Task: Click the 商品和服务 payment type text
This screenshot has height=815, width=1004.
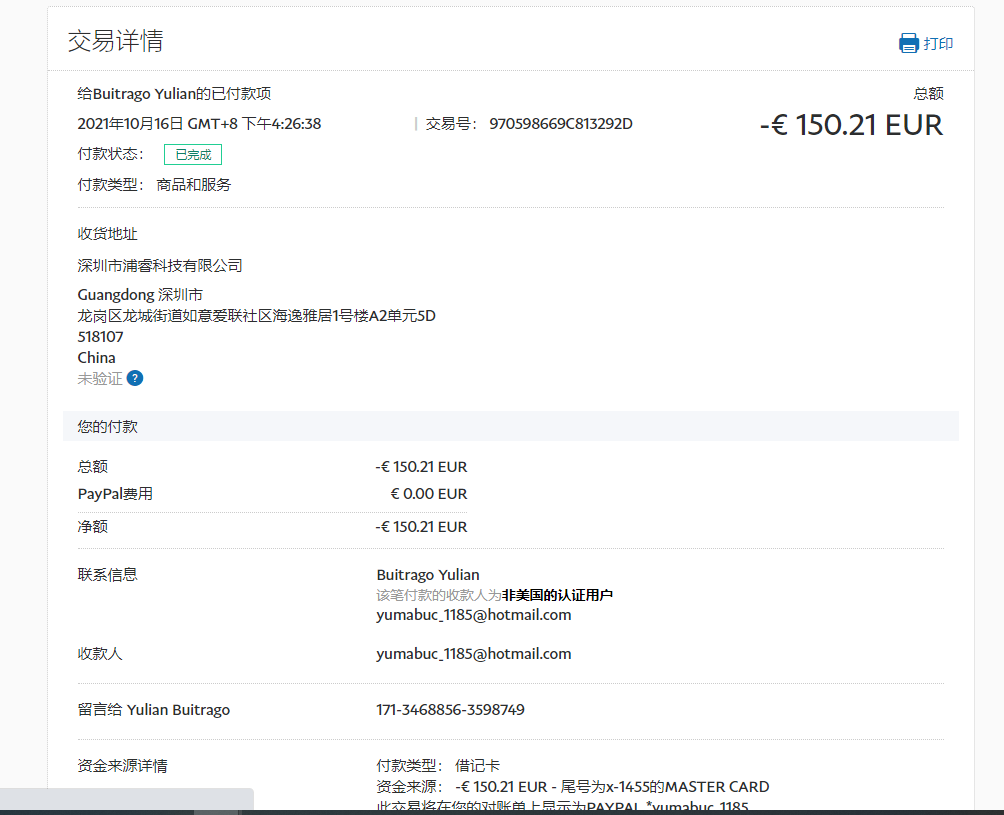Action: coord(194,185)
